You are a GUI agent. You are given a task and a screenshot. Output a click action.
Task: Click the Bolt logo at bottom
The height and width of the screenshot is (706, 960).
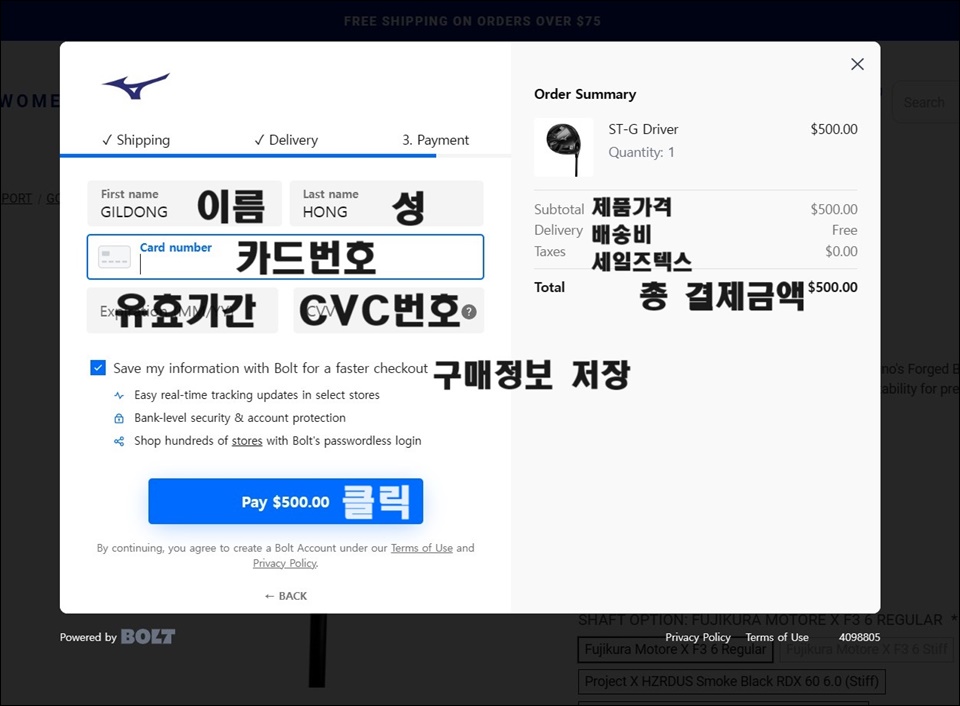tap(148, 637)
